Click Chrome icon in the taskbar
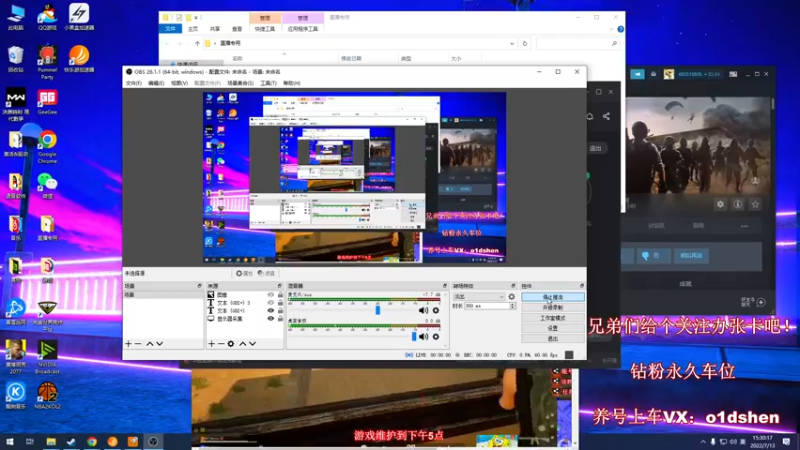800x450 pixels. tap(92, 442)
